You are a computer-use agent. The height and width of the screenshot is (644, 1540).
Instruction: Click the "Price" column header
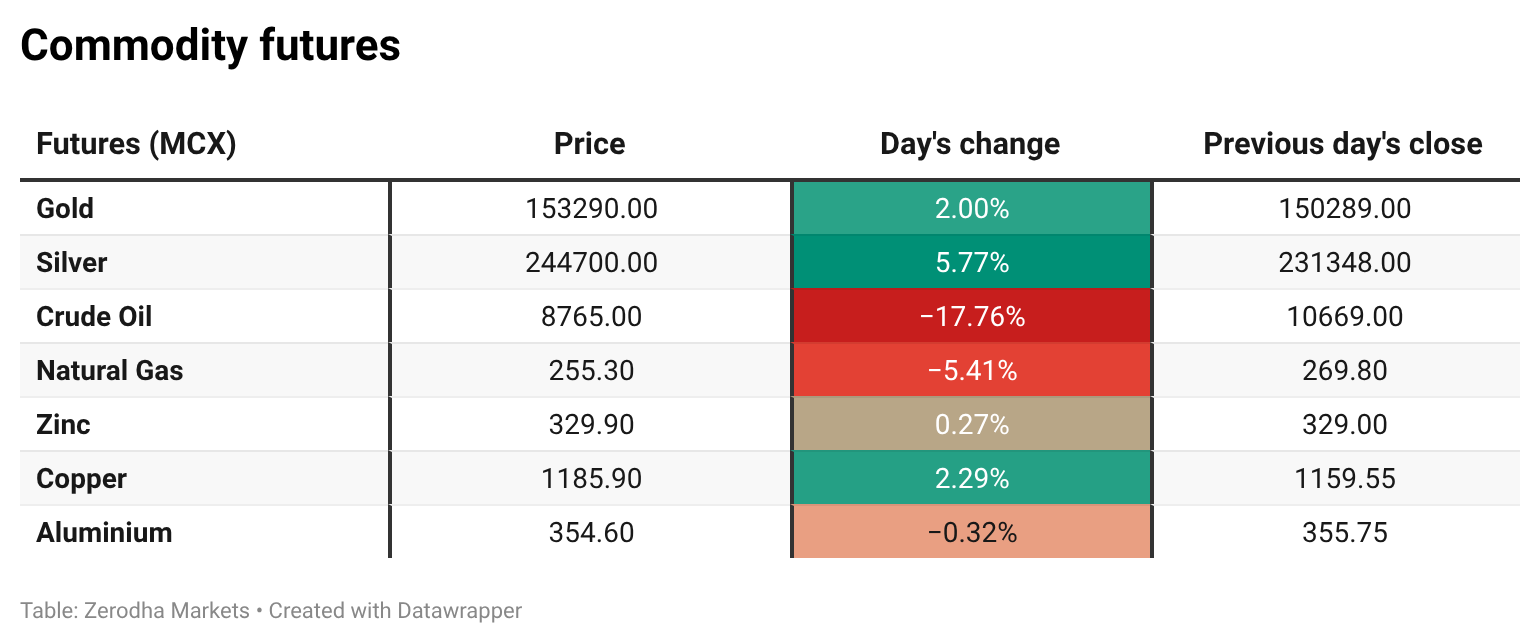pyautogui.click(x=589, y=144)
